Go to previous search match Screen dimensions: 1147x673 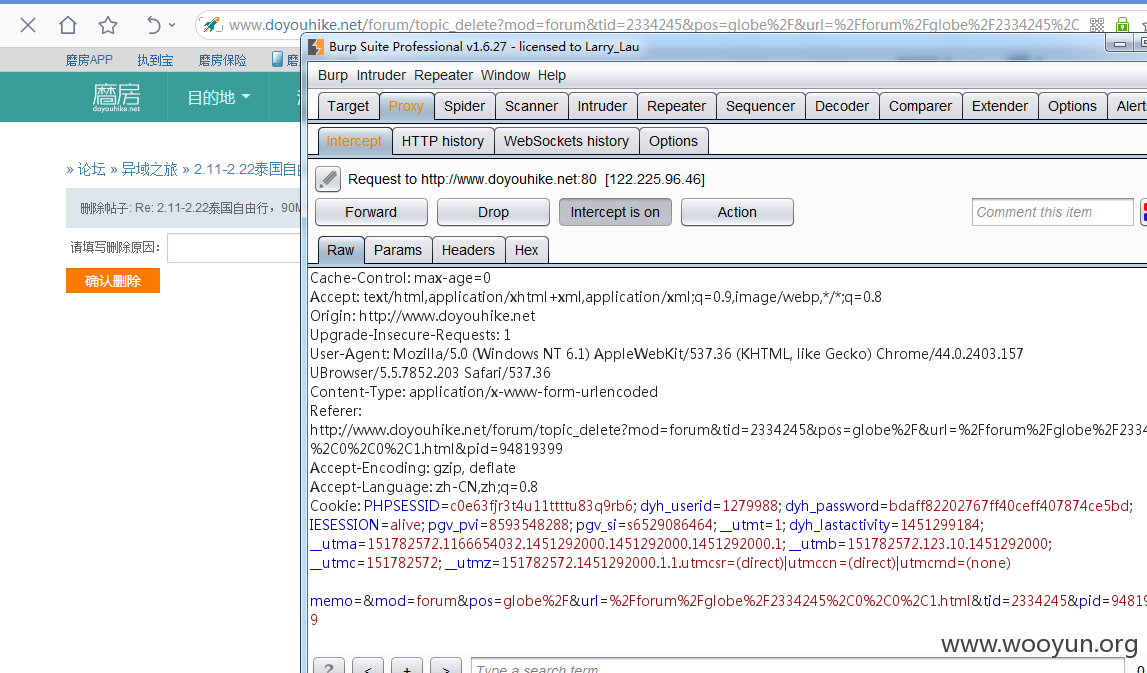tap(368, 666)
